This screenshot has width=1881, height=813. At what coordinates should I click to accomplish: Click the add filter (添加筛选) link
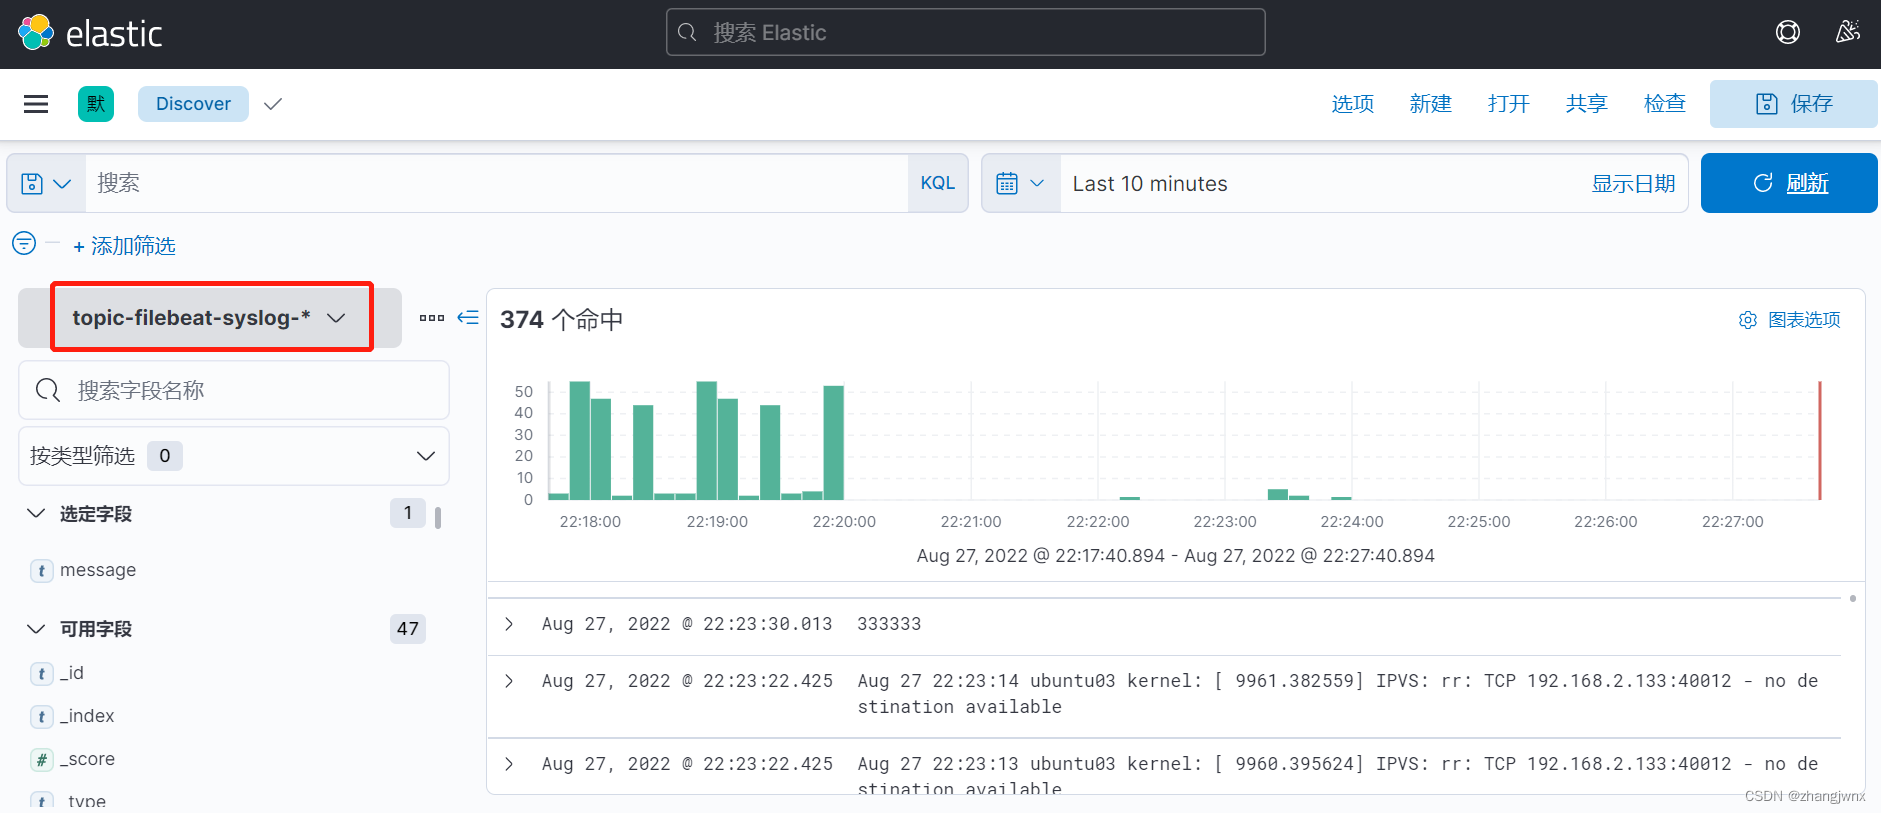(x=124, y=246)
